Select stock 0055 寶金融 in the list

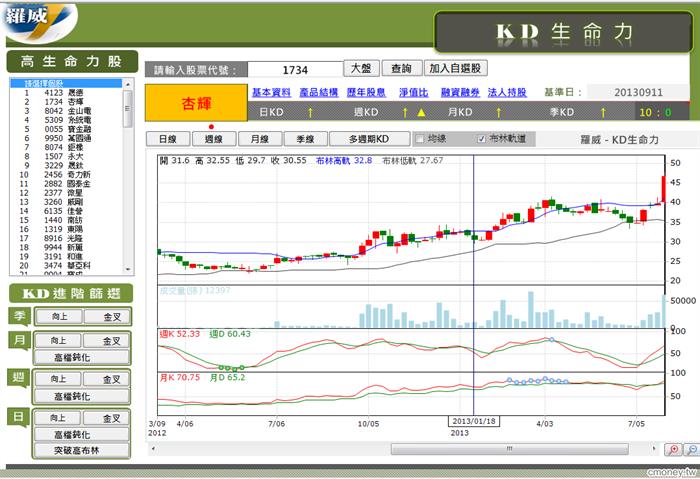[x=66, y=129]
